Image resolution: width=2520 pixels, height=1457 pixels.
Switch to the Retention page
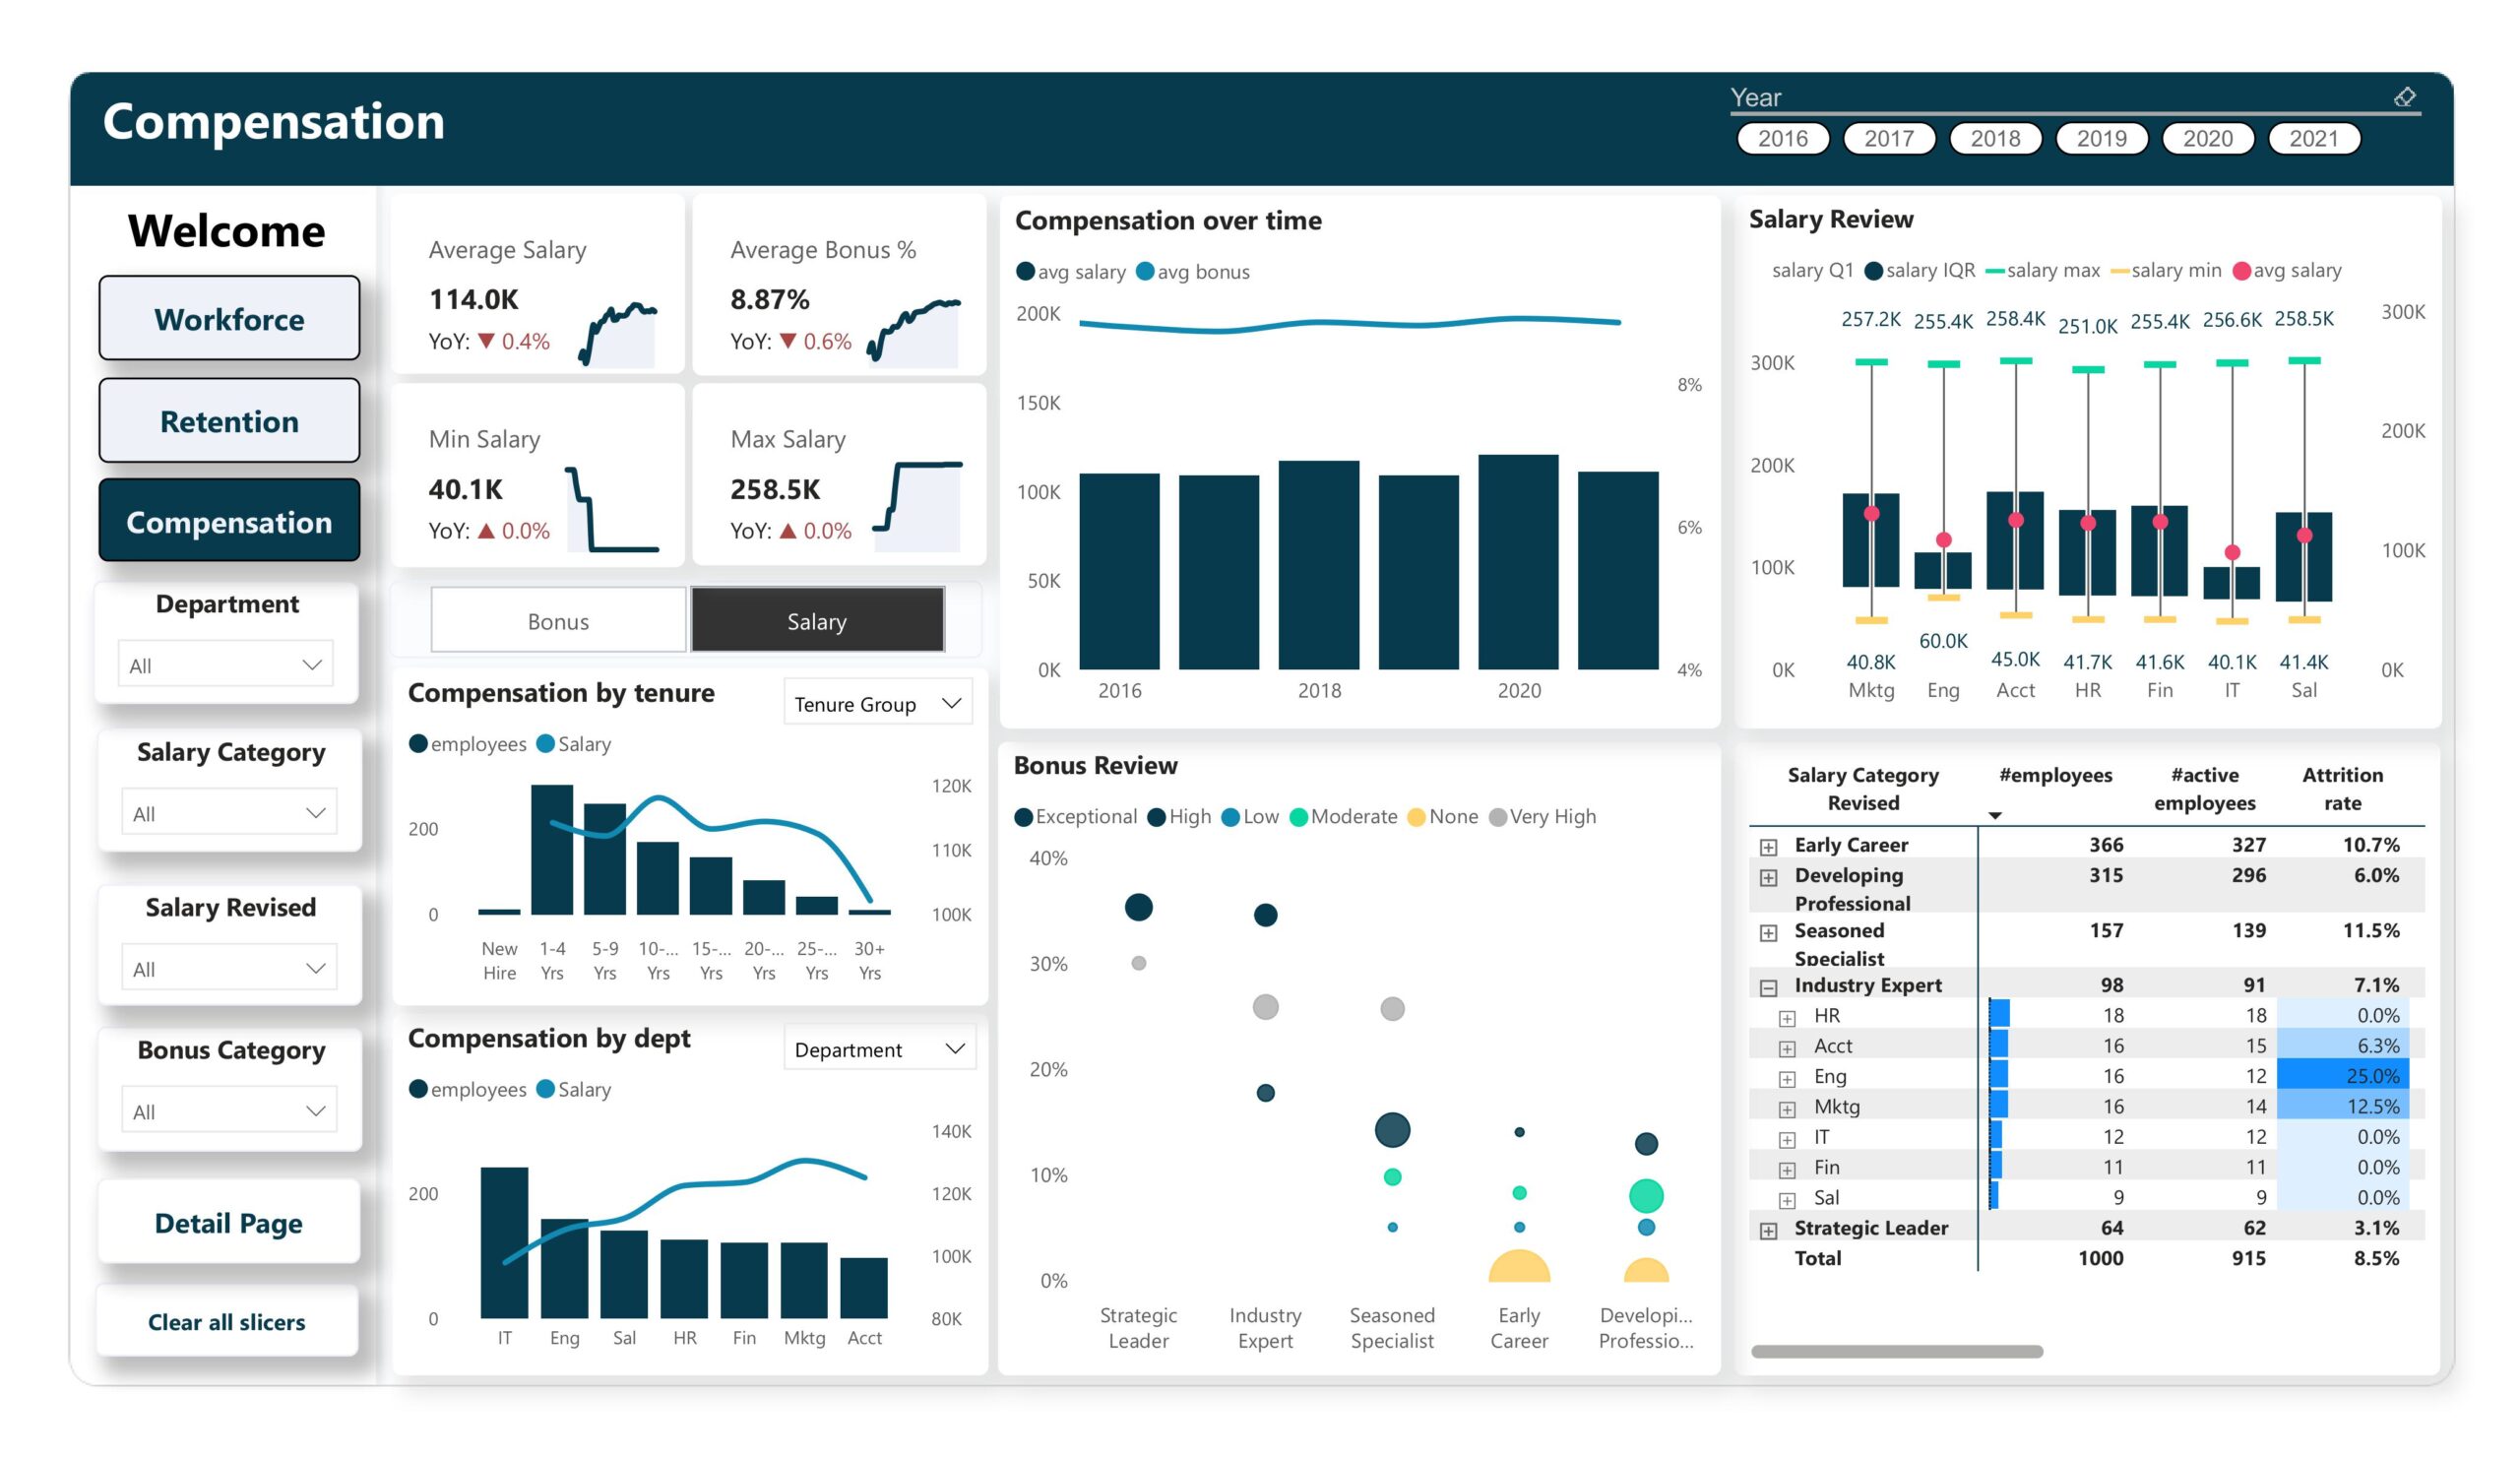pos(229,421)
